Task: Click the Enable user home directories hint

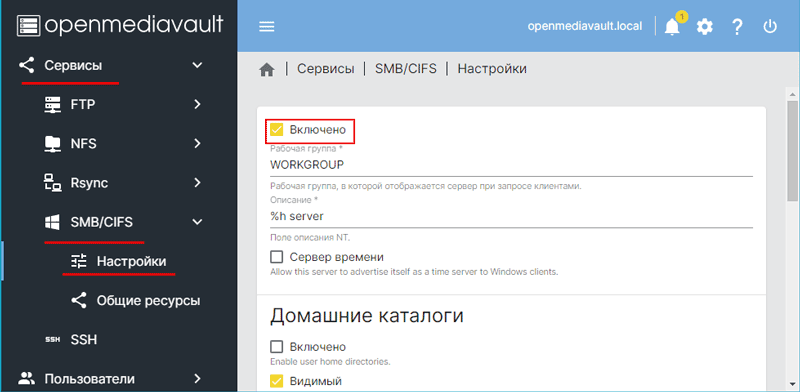Action: tap(330, 362)
